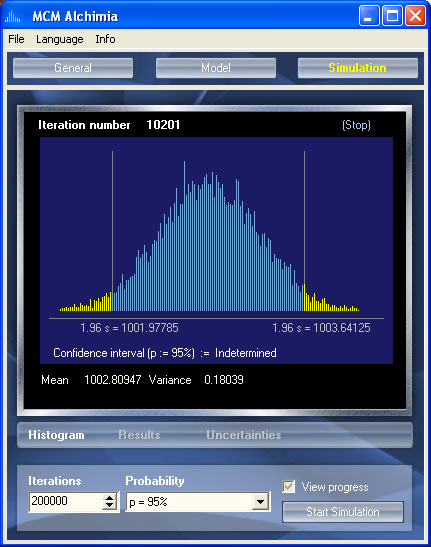Image resolution: width=431 pixels, height=547 pixels.
Task: Open the Language menu
Action: click(60, 39)
